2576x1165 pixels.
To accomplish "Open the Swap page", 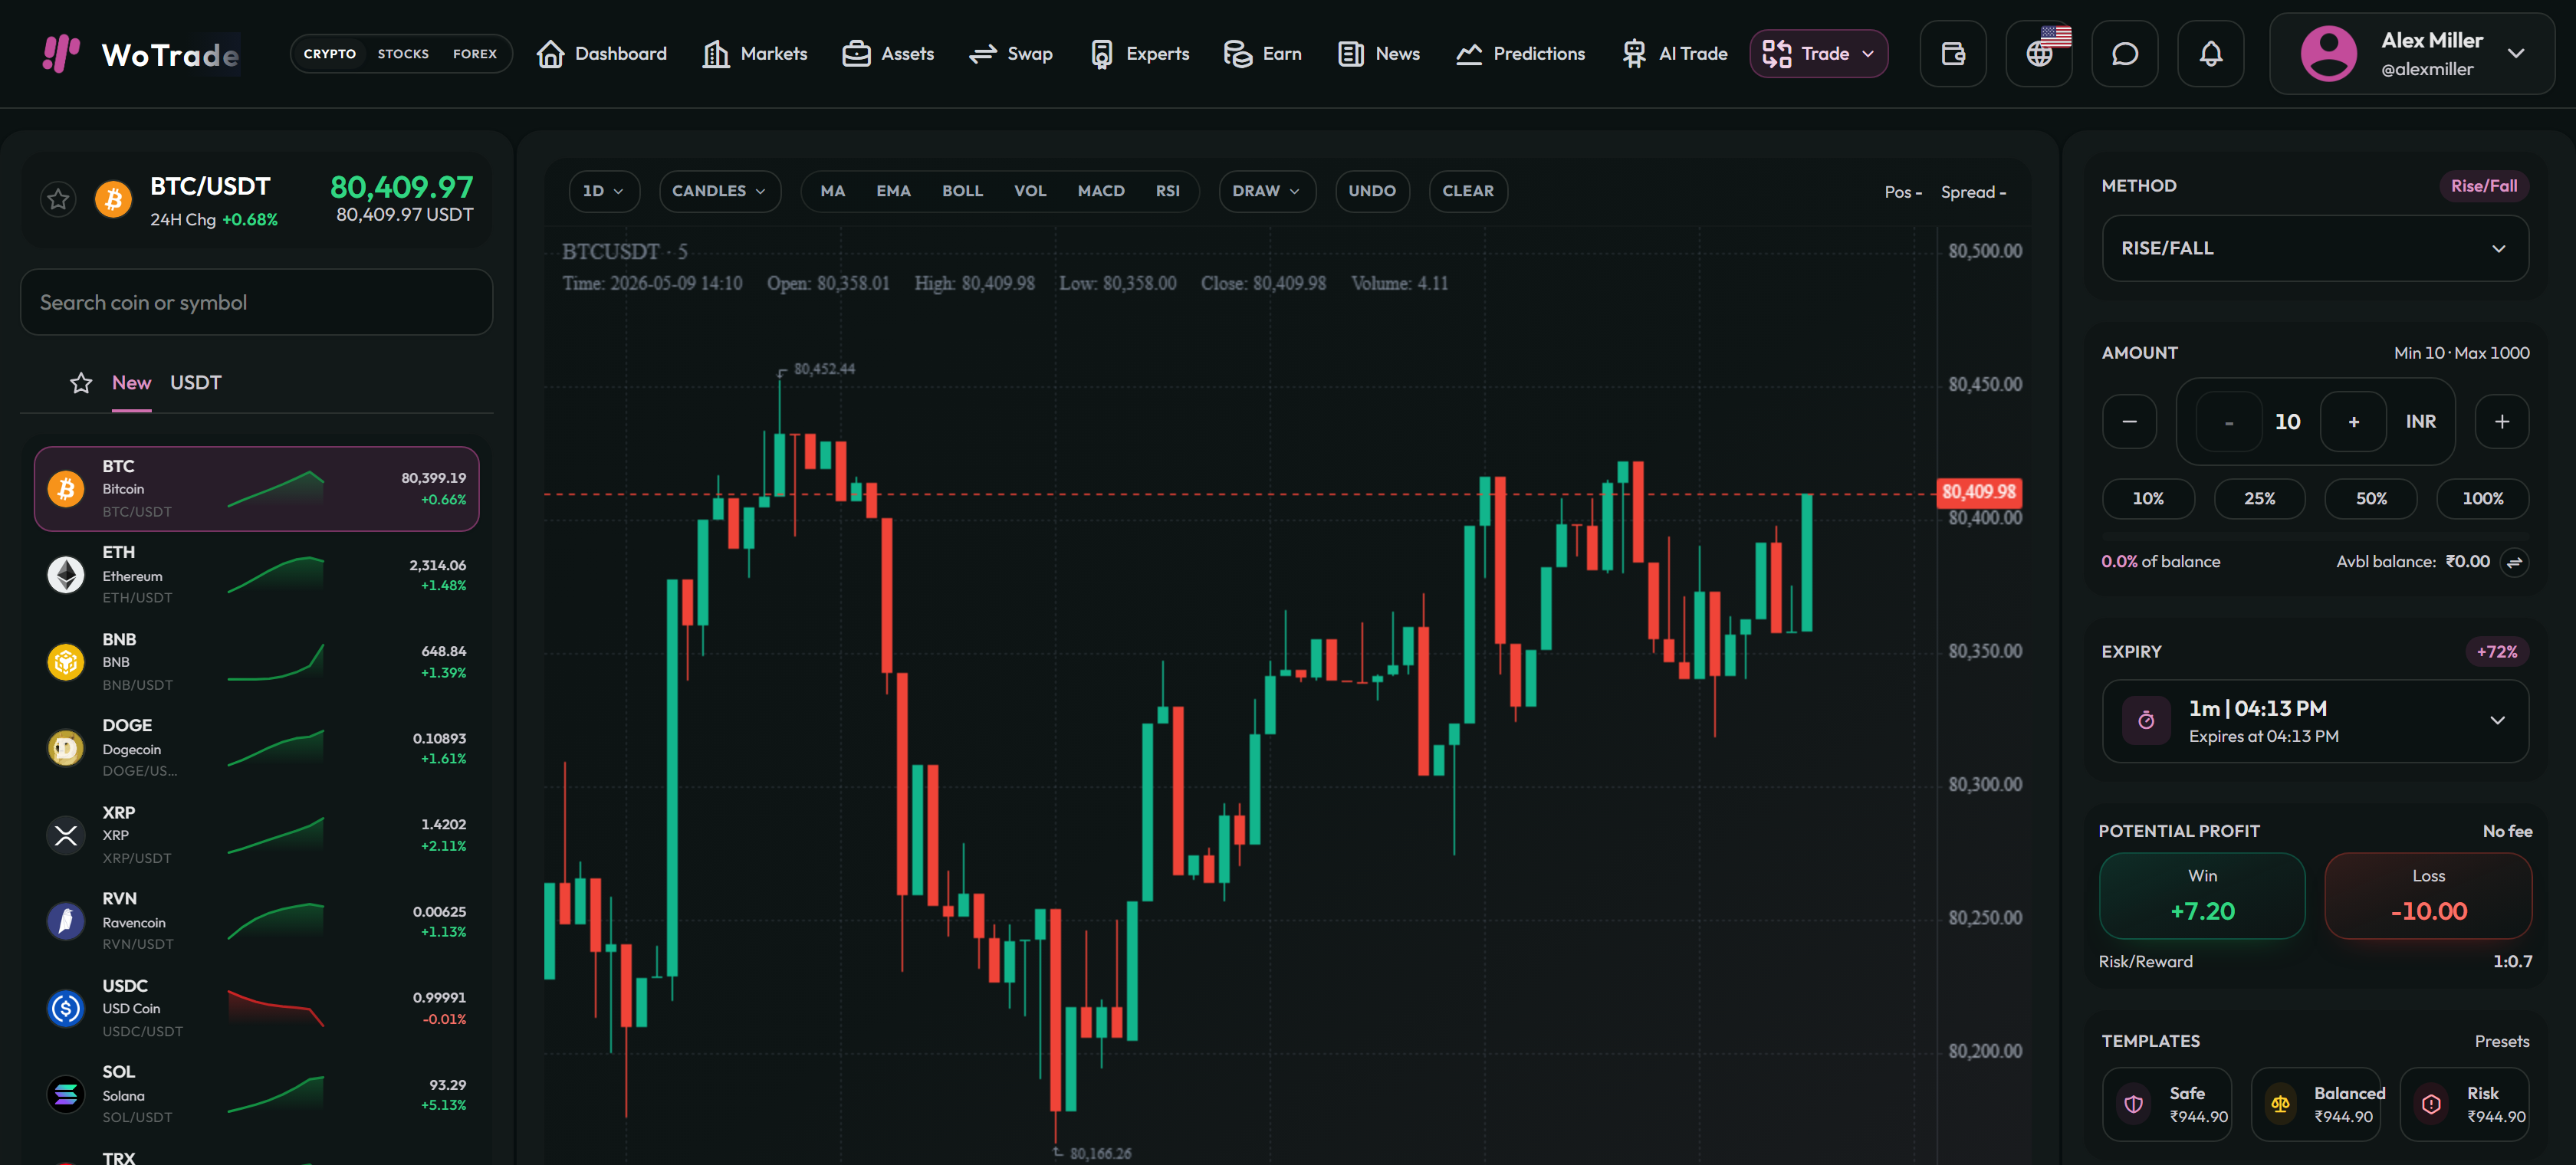I will [1011, 54].
